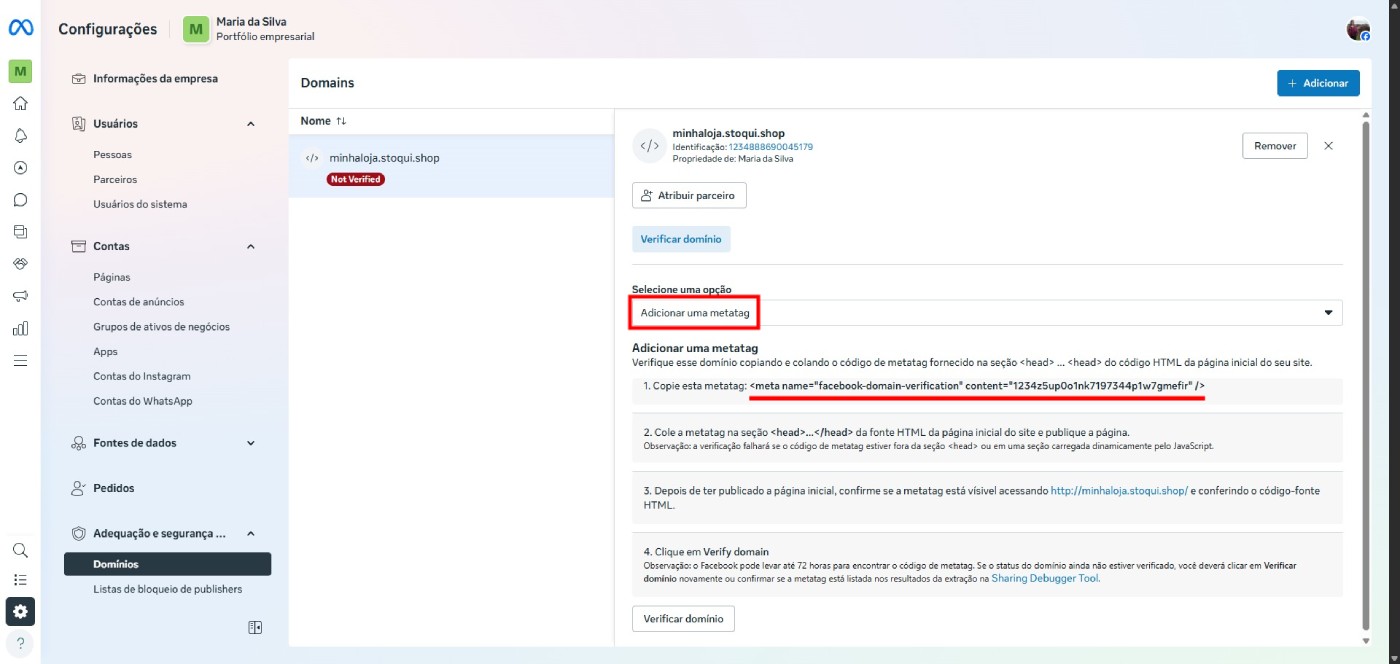Open the settings gear icon
1400x664 pixels.
point(20,611)
